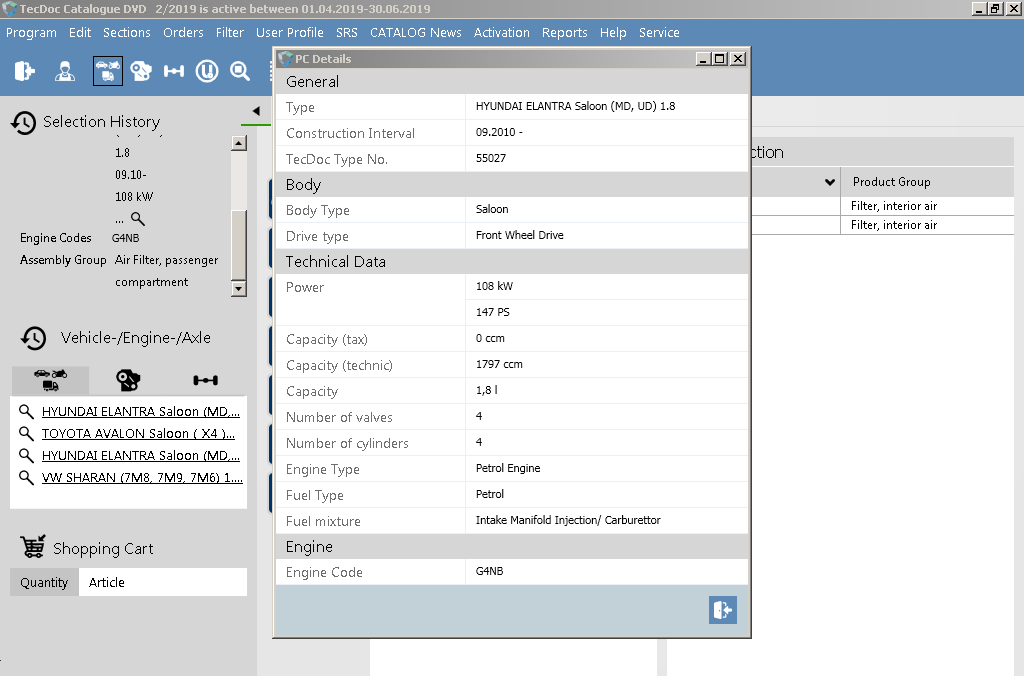Image resolution: width=1024 pixels, height=676 pixels.
Task: Click Selection History scrollbar down arrow
Action: (239, 288)
